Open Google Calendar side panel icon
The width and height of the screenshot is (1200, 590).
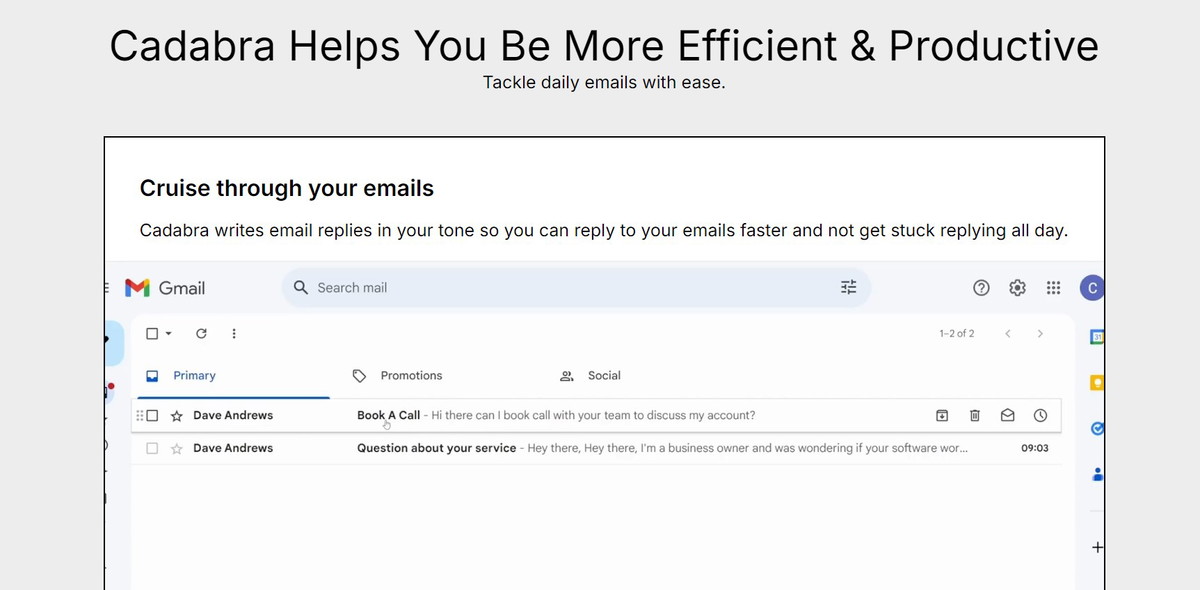pyautogui.click(x=1097, y=337)
